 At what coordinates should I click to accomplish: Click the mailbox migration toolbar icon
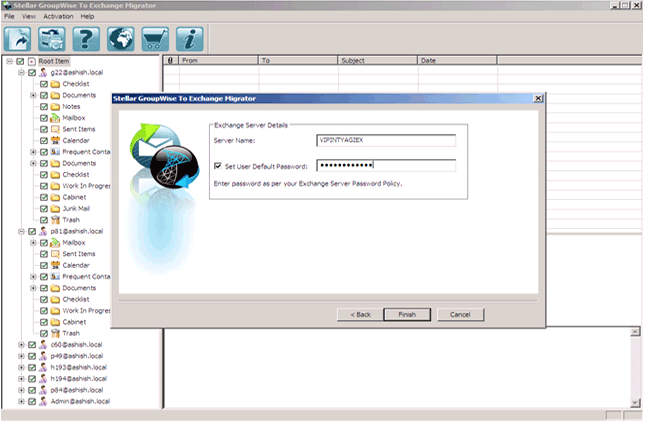(52, 39)
